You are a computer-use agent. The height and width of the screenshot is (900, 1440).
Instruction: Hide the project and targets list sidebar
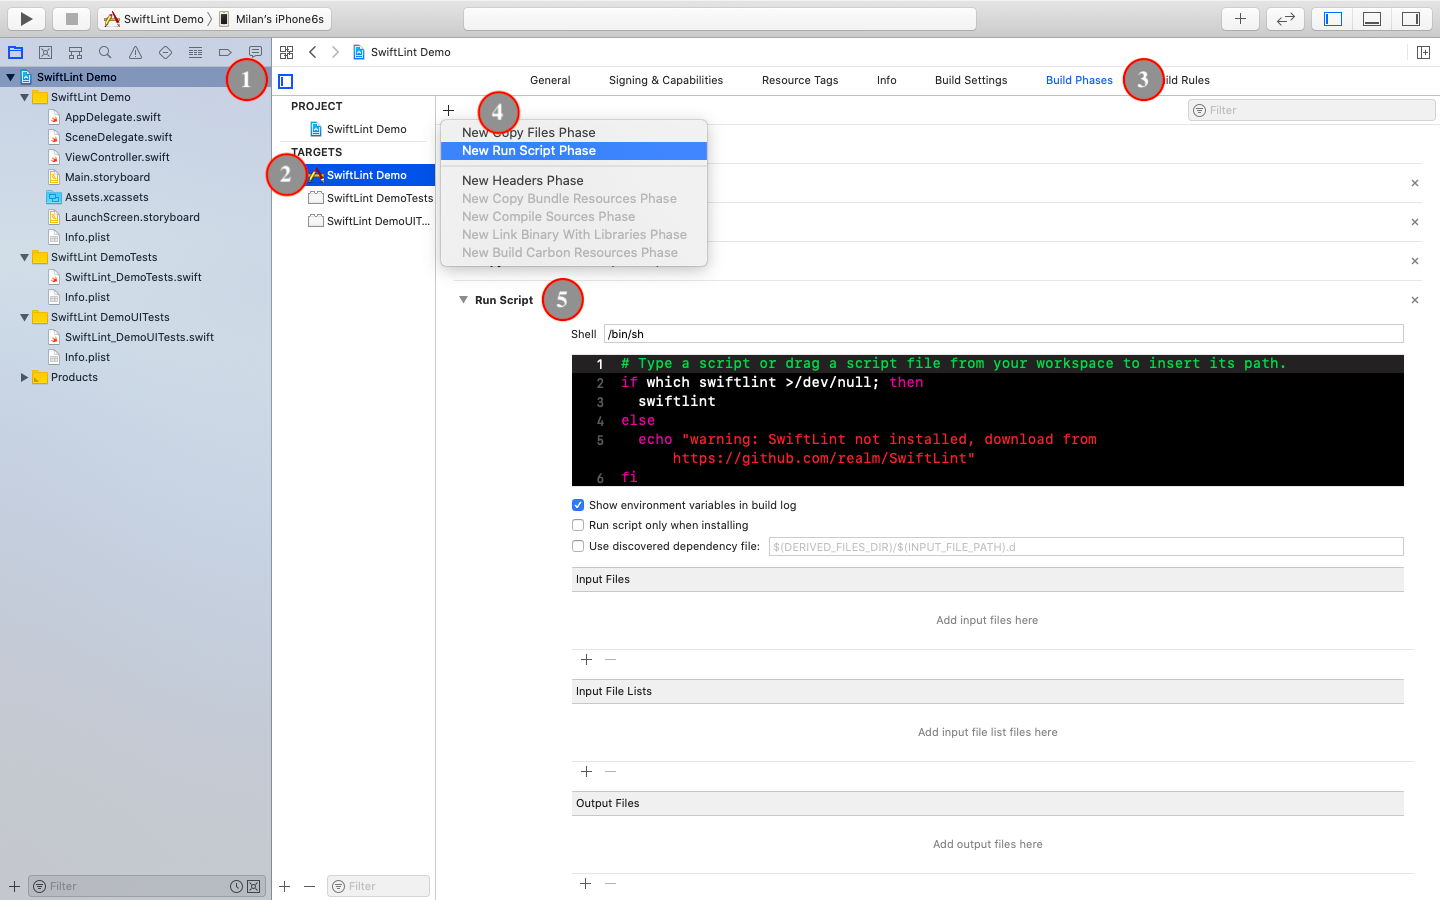coord(286,81)
